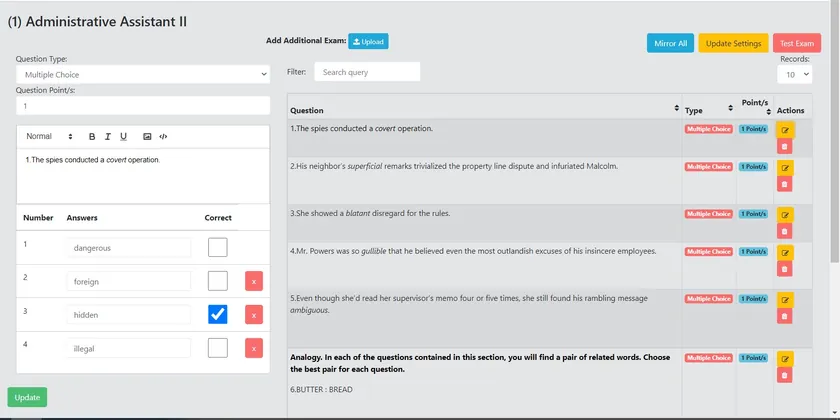Click the answer field containing 'illegal'
The image size is (840, 420).
[129, 348]
